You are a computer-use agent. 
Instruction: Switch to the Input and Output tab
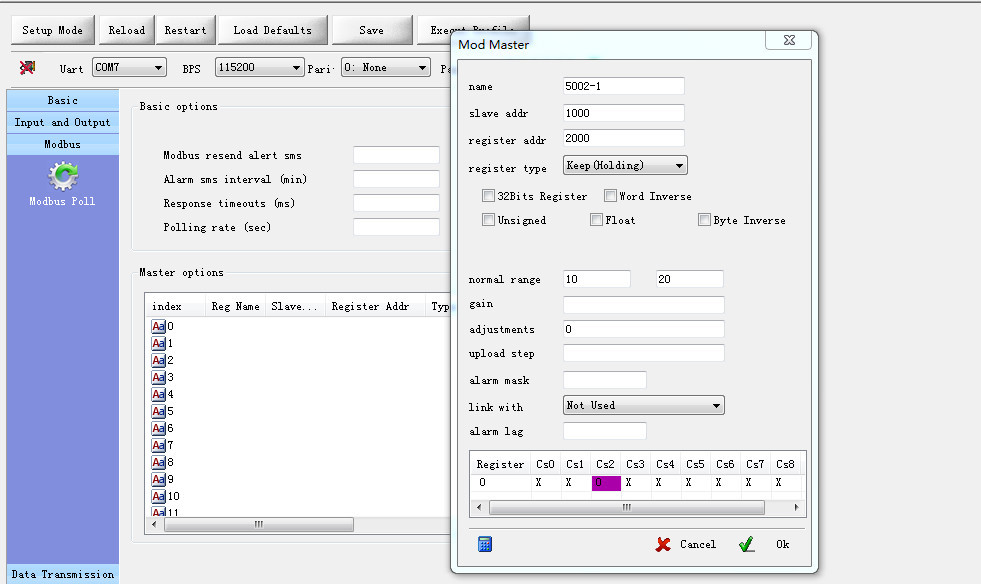(x=63, y=122)
